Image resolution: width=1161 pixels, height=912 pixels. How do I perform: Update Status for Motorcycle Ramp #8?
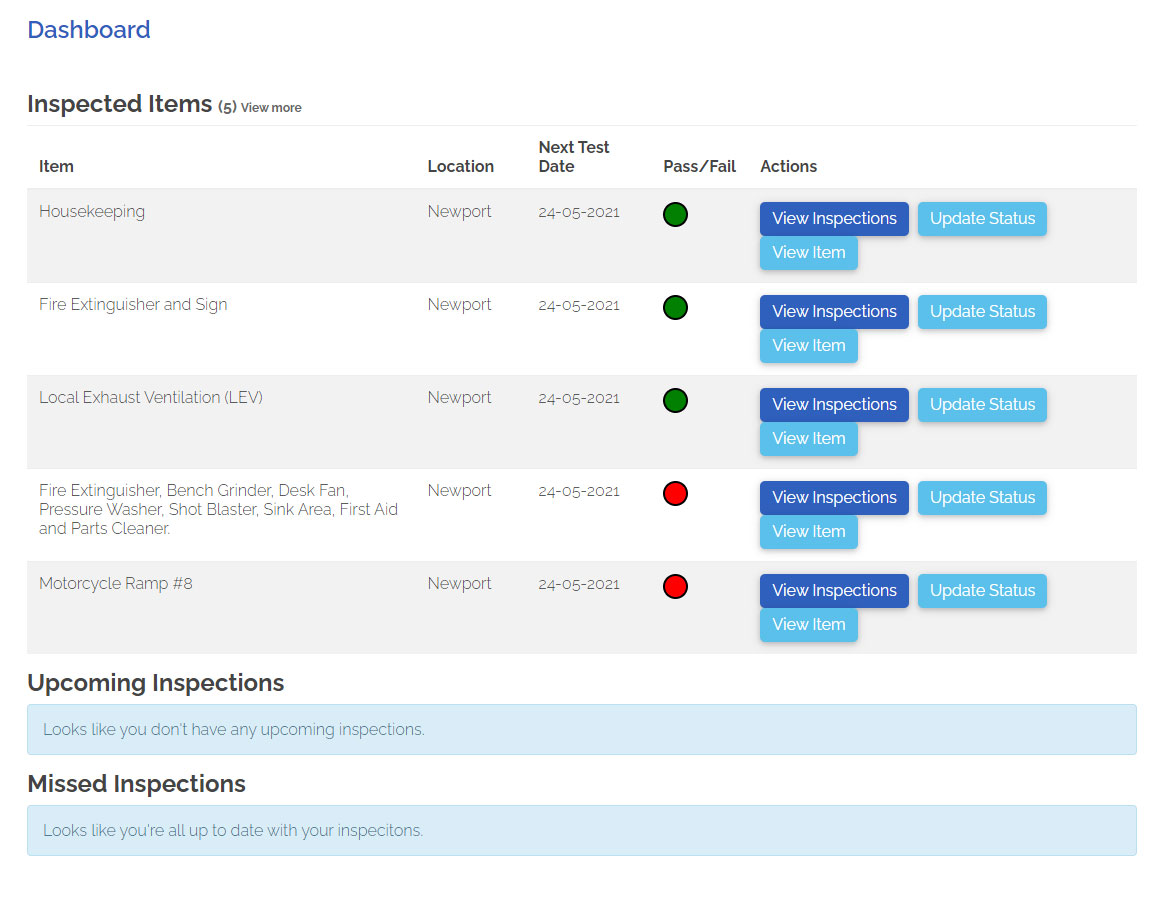click(982, 591)
